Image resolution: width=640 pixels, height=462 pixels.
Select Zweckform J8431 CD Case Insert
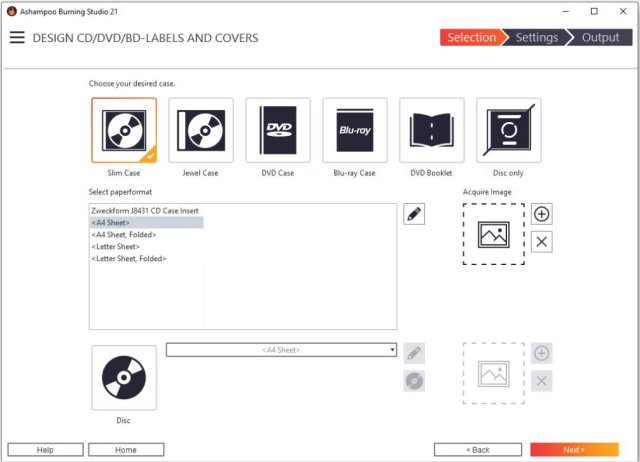(x=145, y=211)
